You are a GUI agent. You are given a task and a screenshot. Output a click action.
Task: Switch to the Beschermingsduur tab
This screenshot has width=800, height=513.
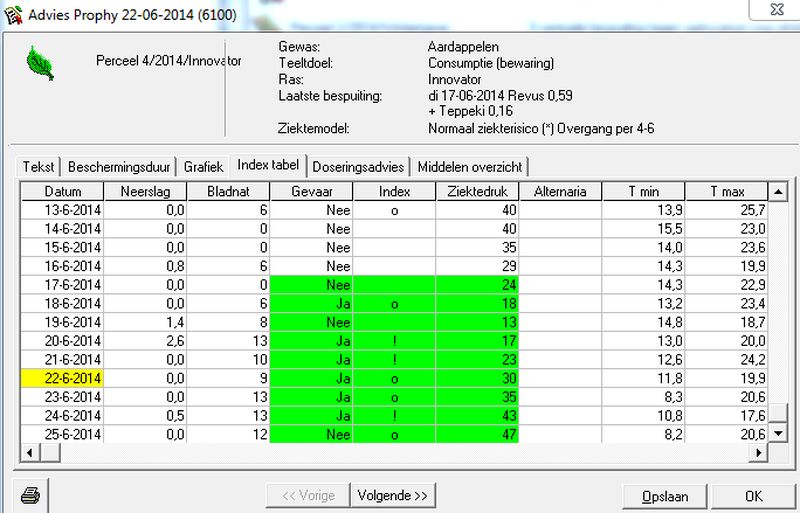[x=119, y=167]
